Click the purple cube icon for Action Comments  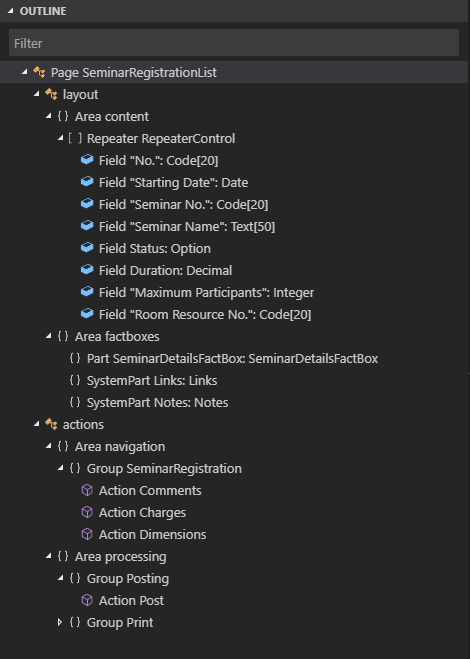(87, 490)
